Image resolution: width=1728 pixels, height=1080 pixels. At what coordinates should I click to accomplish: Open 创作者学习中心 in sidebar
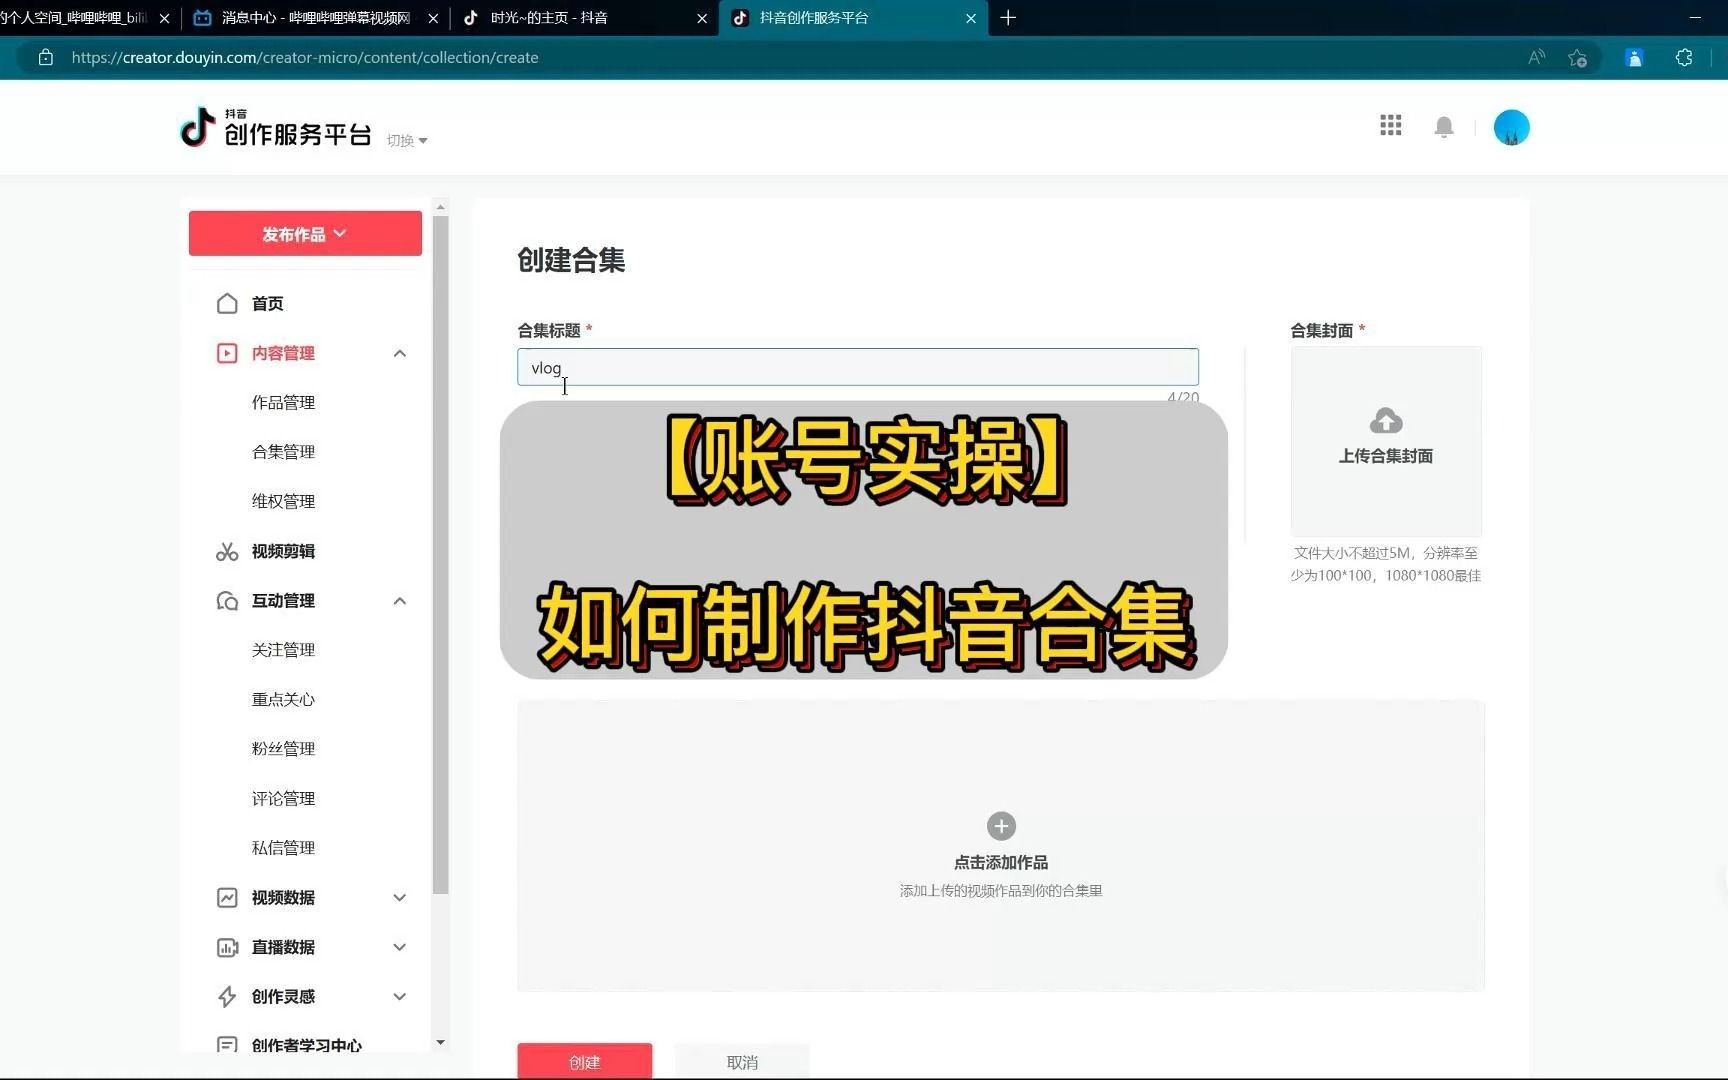[x=307, y=1045]
